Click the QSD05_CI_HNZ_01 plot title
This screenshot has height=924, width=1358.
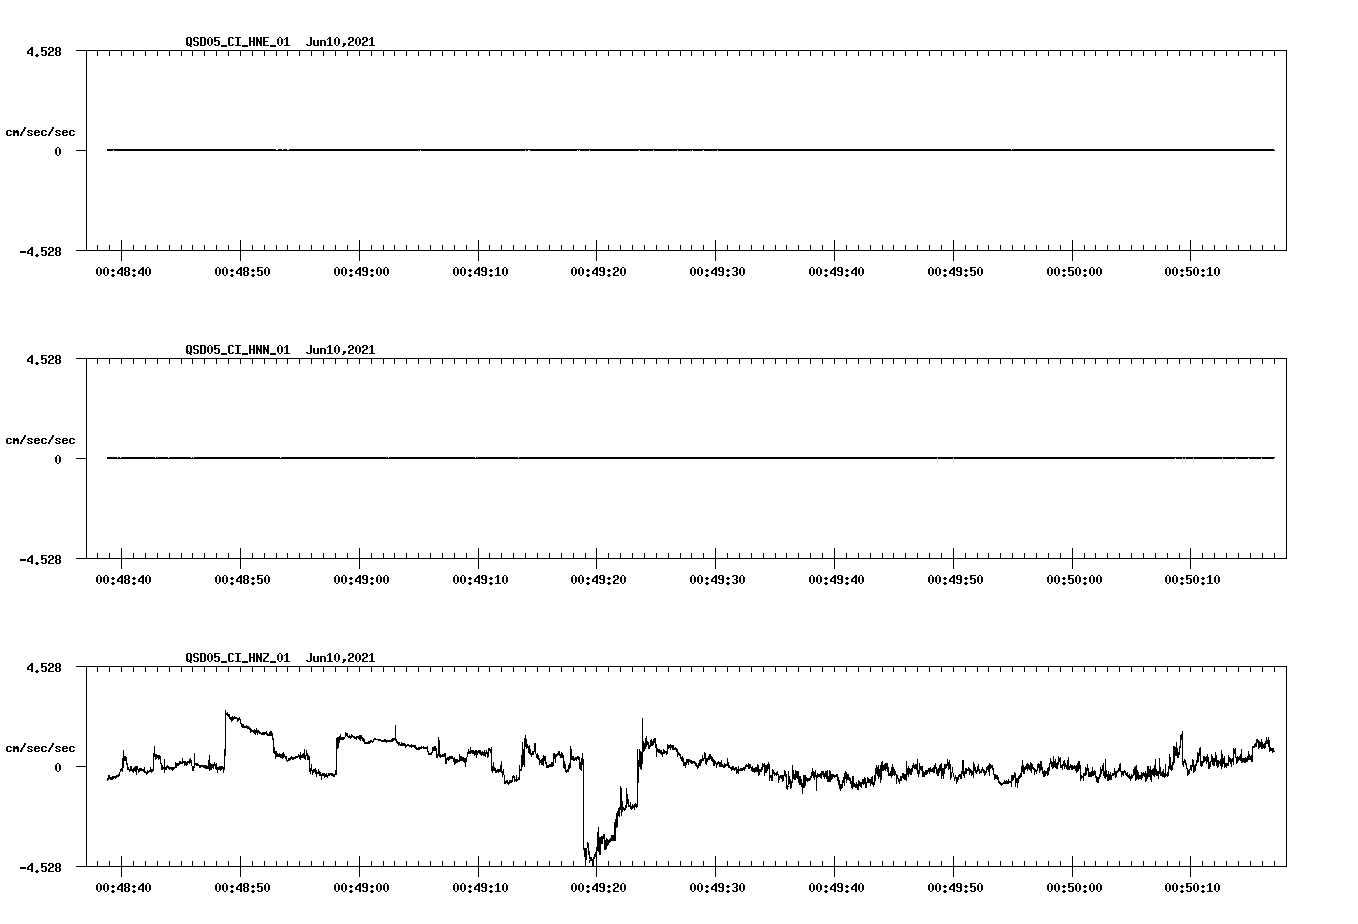coord(280,658)
